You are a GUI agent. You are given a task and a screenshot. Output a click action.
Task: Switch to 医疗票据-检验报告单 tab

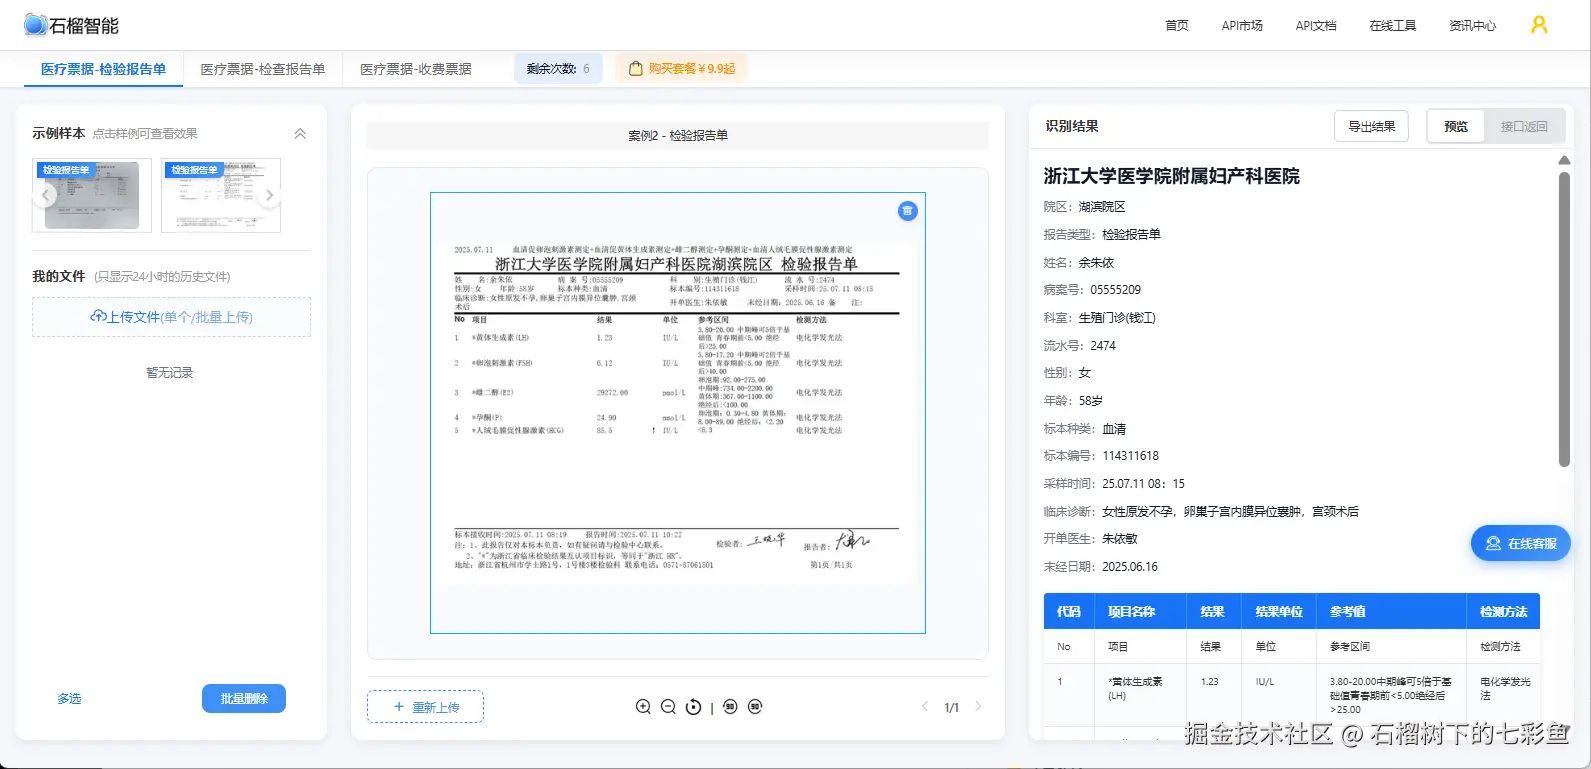pyautogui.click(x=103, y=69)
